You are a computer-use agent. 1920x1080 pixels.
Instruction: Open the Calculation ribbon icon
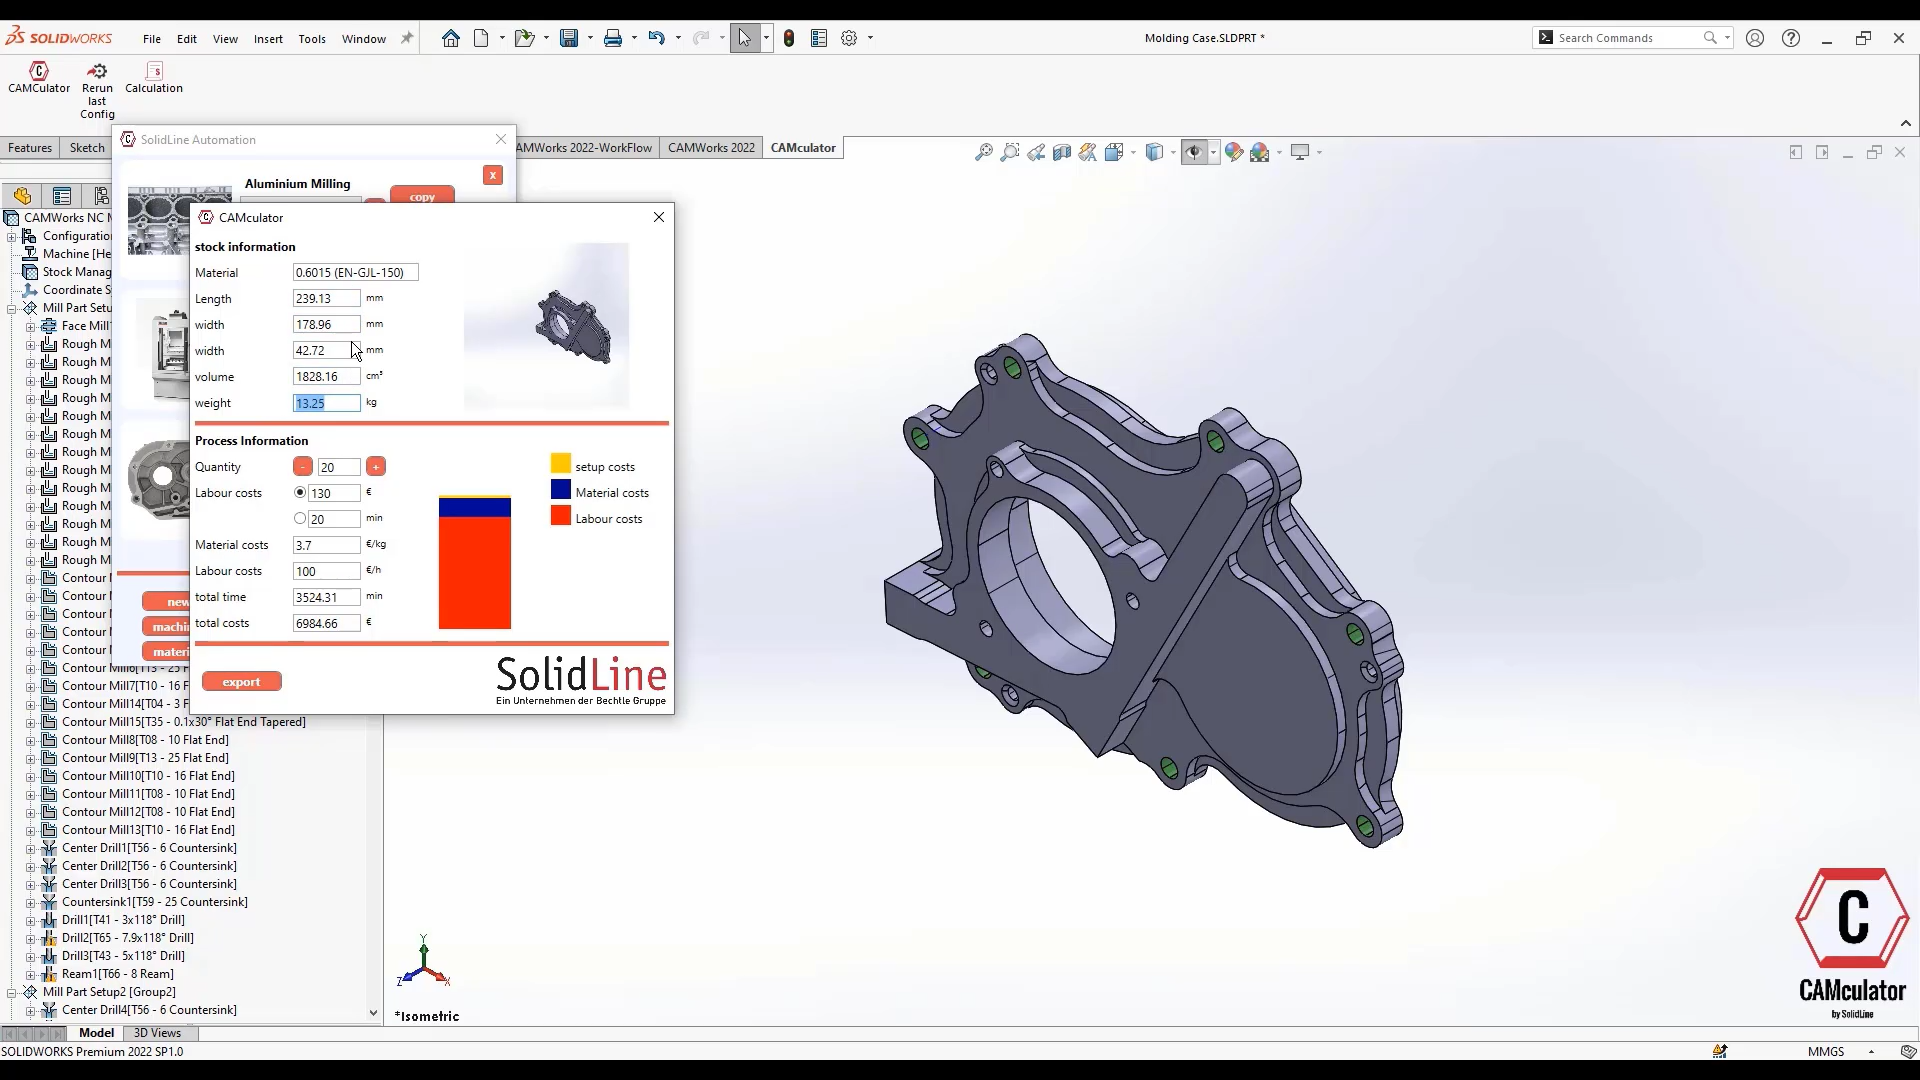tap(153, 71)
